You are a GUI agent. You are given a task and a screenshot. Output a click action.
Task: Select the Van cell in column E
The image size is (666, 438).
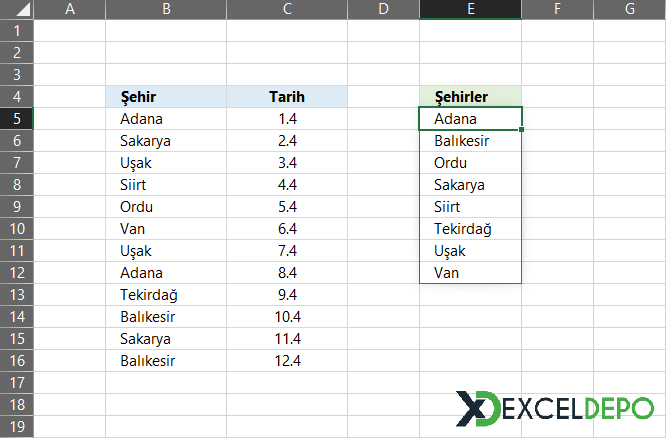coord(471,272)
